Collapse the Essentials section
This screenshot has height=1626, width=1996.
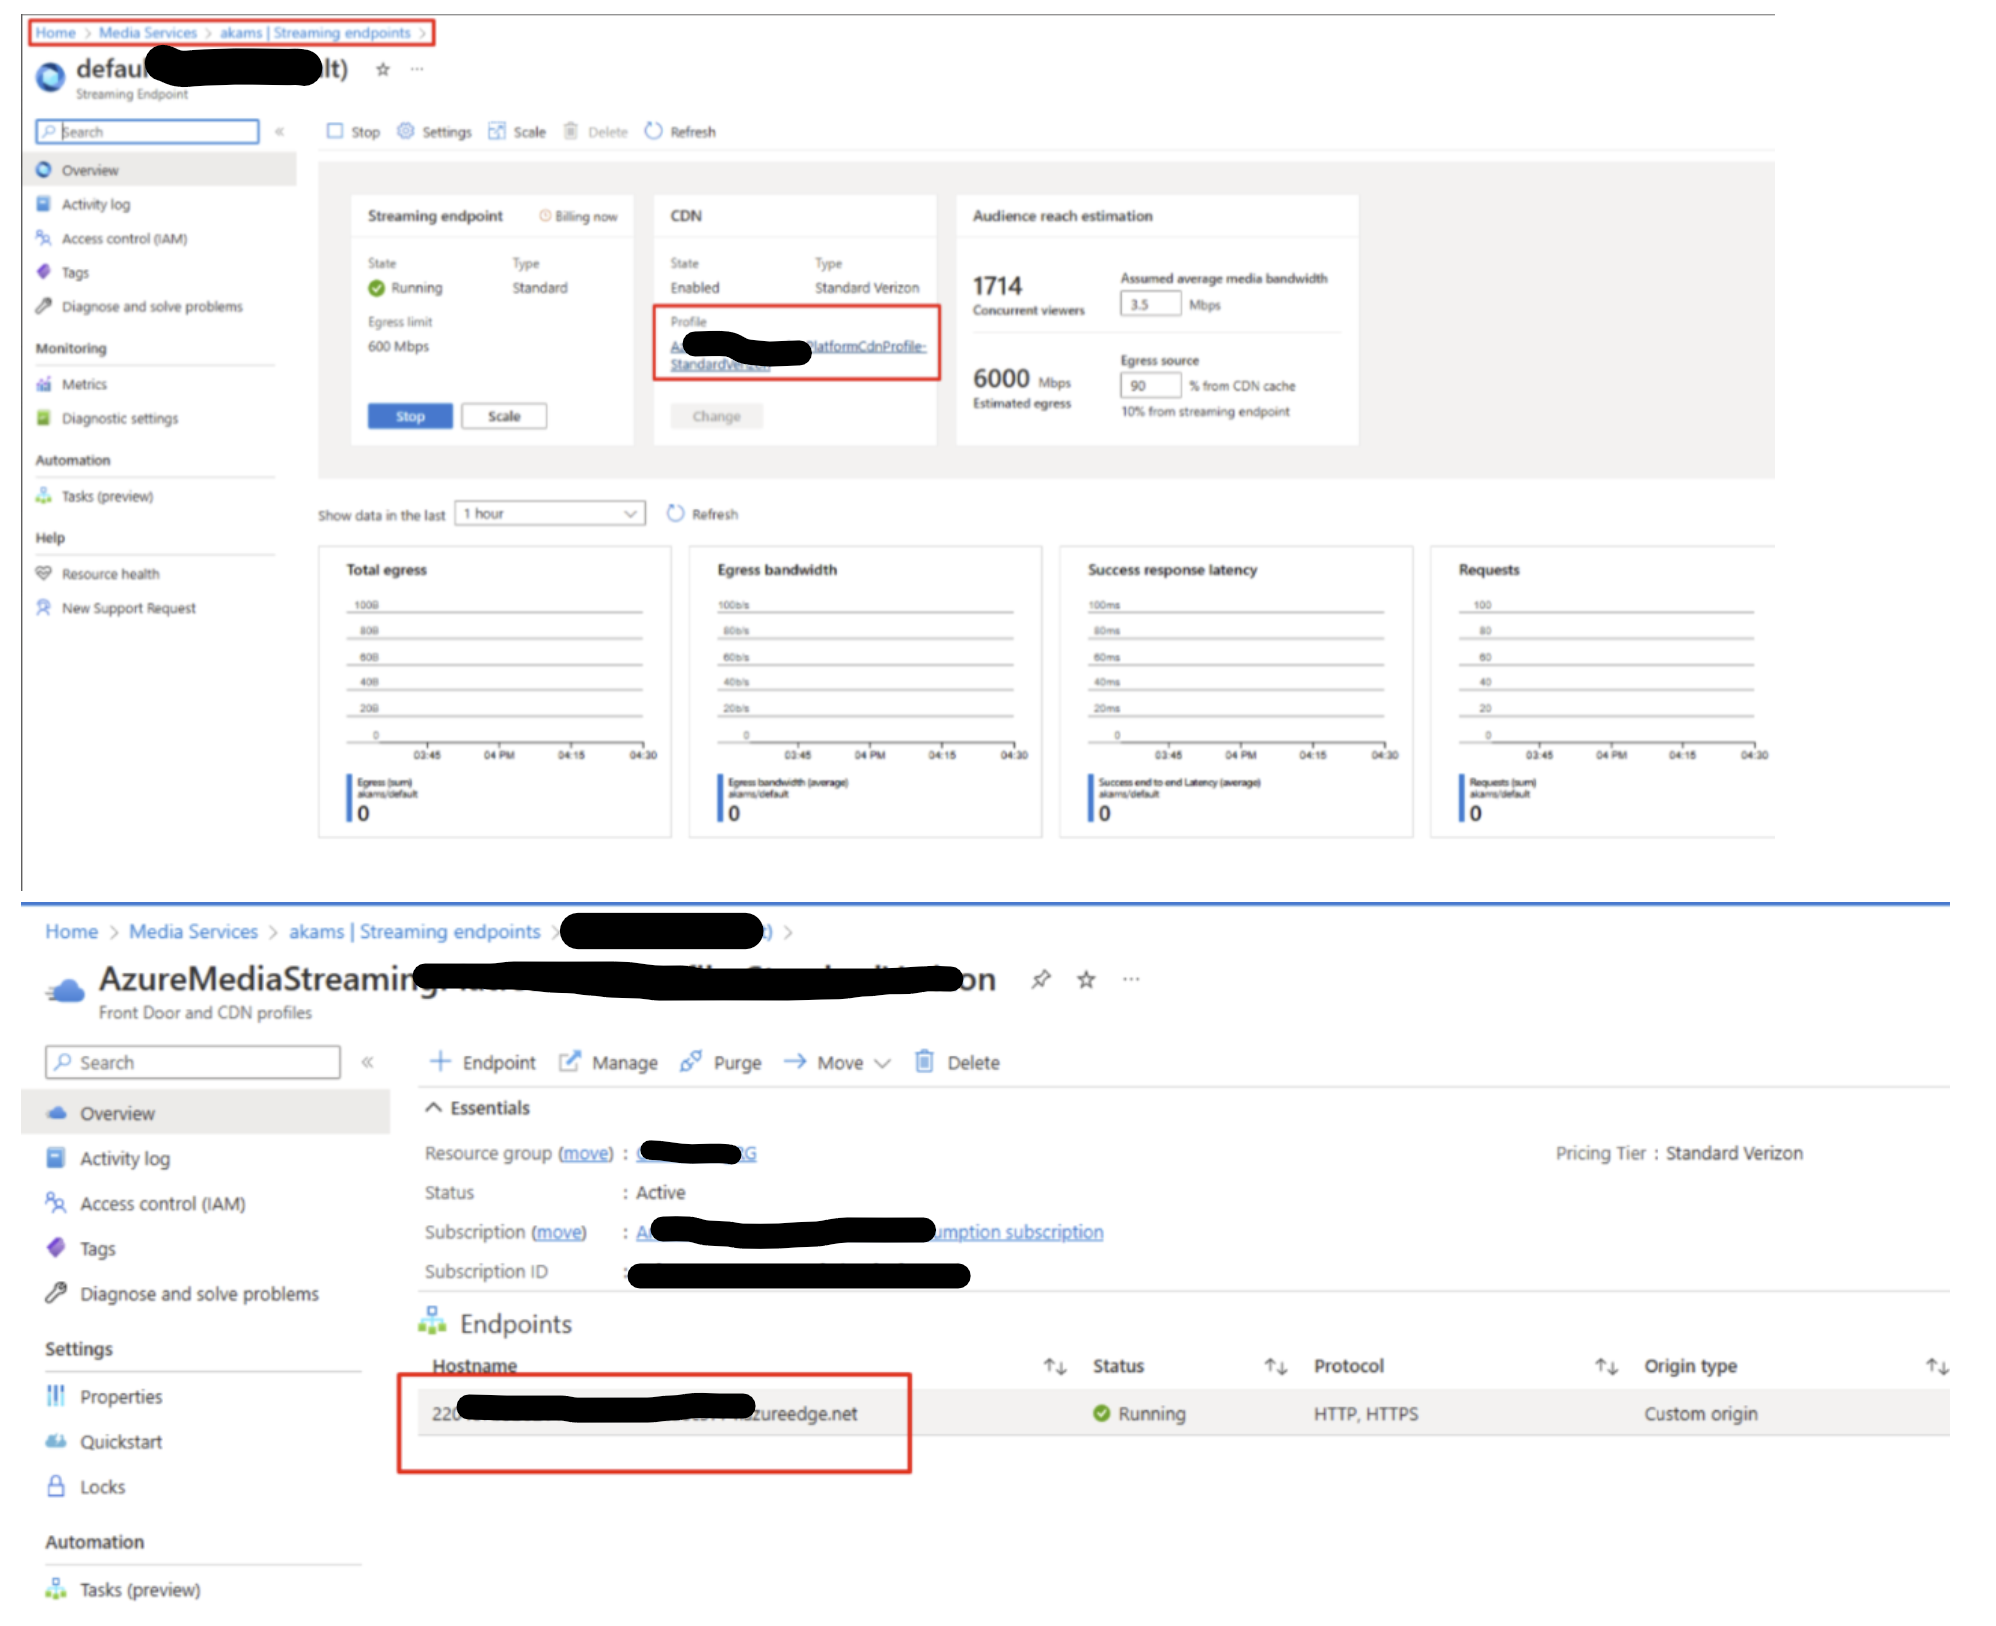(478, 1108)
